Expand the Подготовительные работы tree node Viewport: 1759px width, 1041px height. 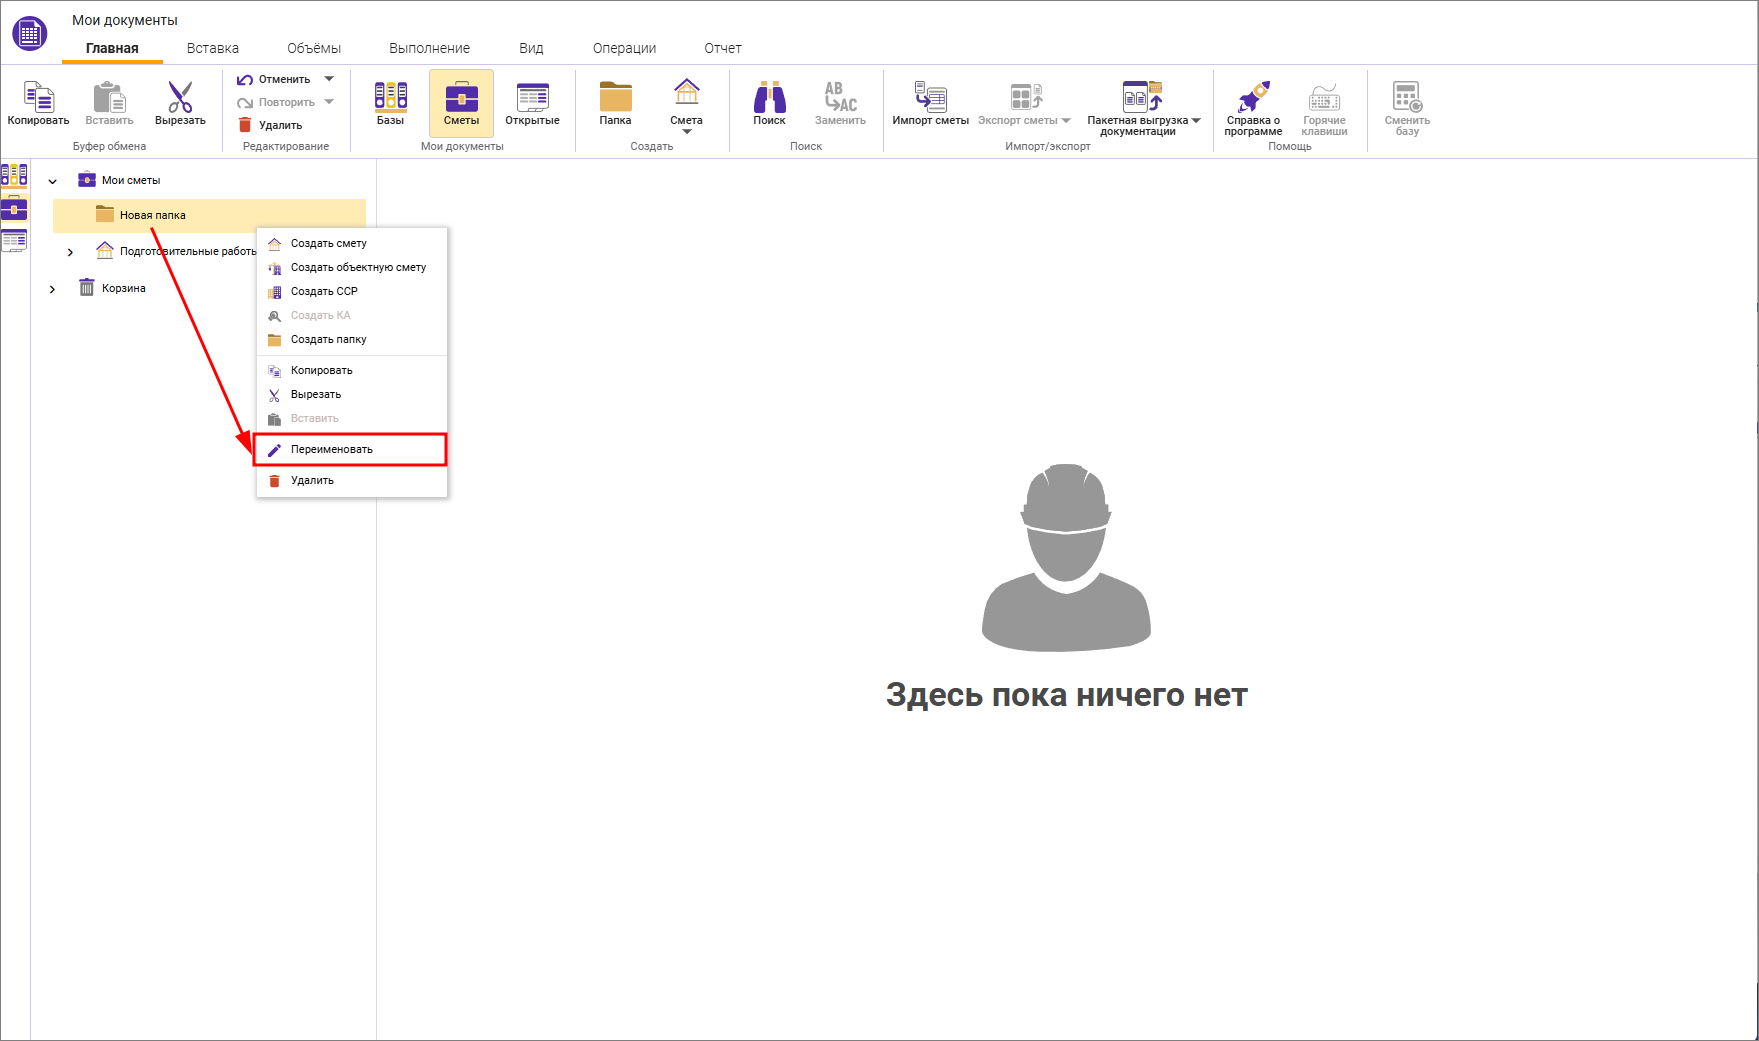coord(69,251)
